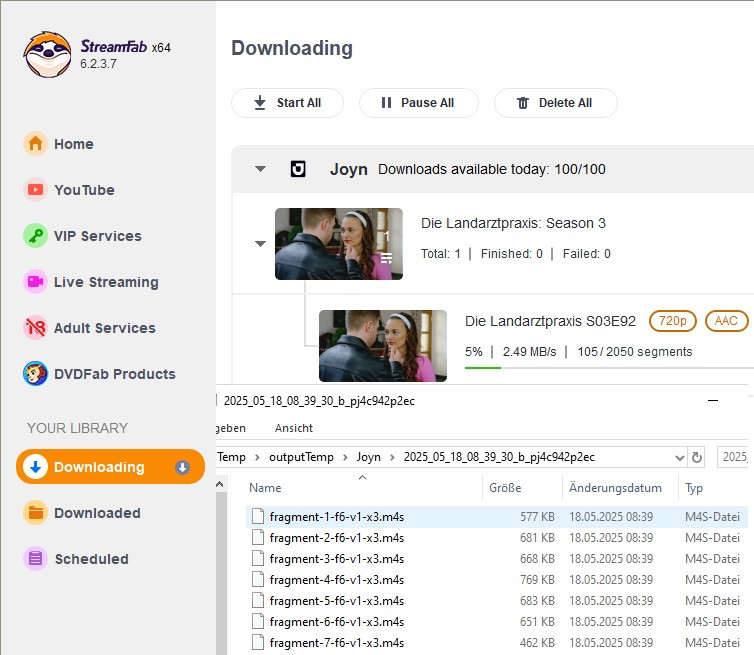Collapse the Joyn downloads group
This screenshot has width=754, height=655.
click(x=260, y=169)
